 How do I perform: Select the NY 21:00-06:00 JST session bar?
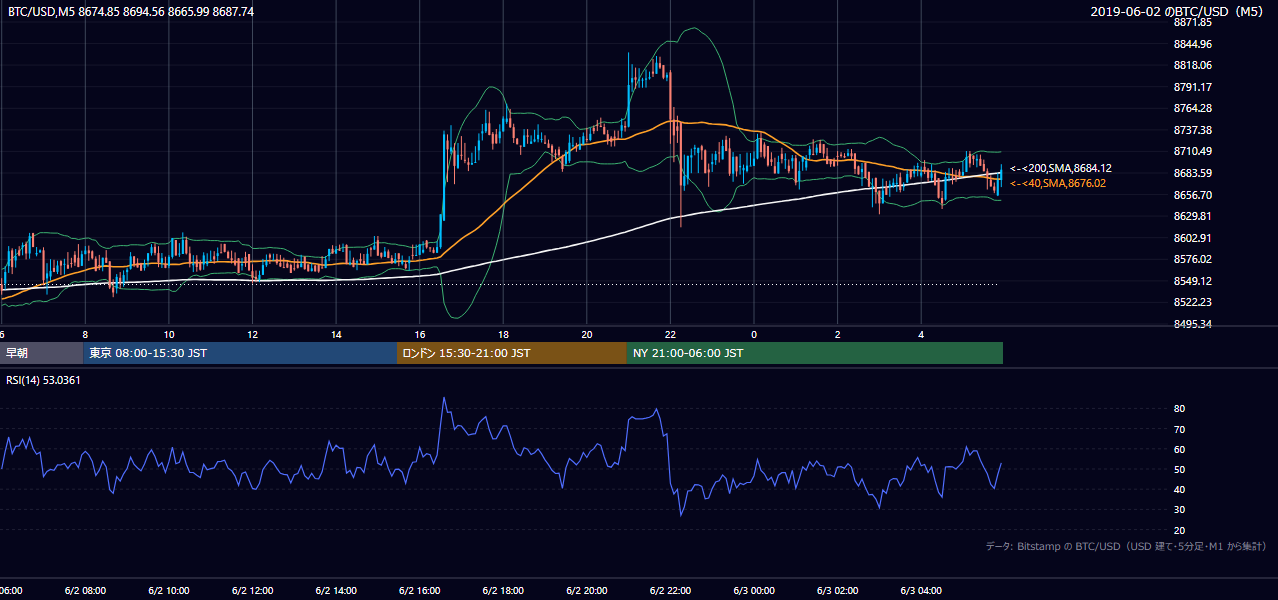815,353
